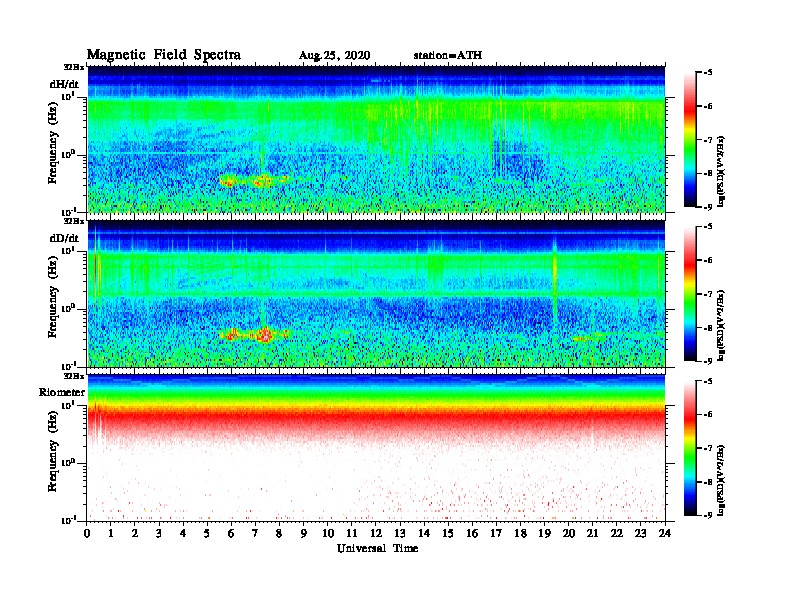Click the dD/dt panel color scale bar
Viewport: 792px width, 612px height.
tap(690, 293)
